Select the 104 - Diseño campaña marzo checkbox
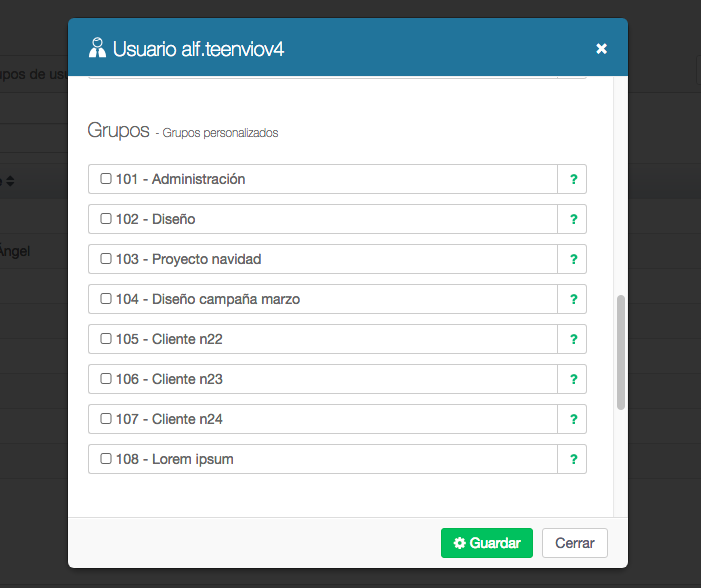 pyautogui.click(x=106, y=299)
